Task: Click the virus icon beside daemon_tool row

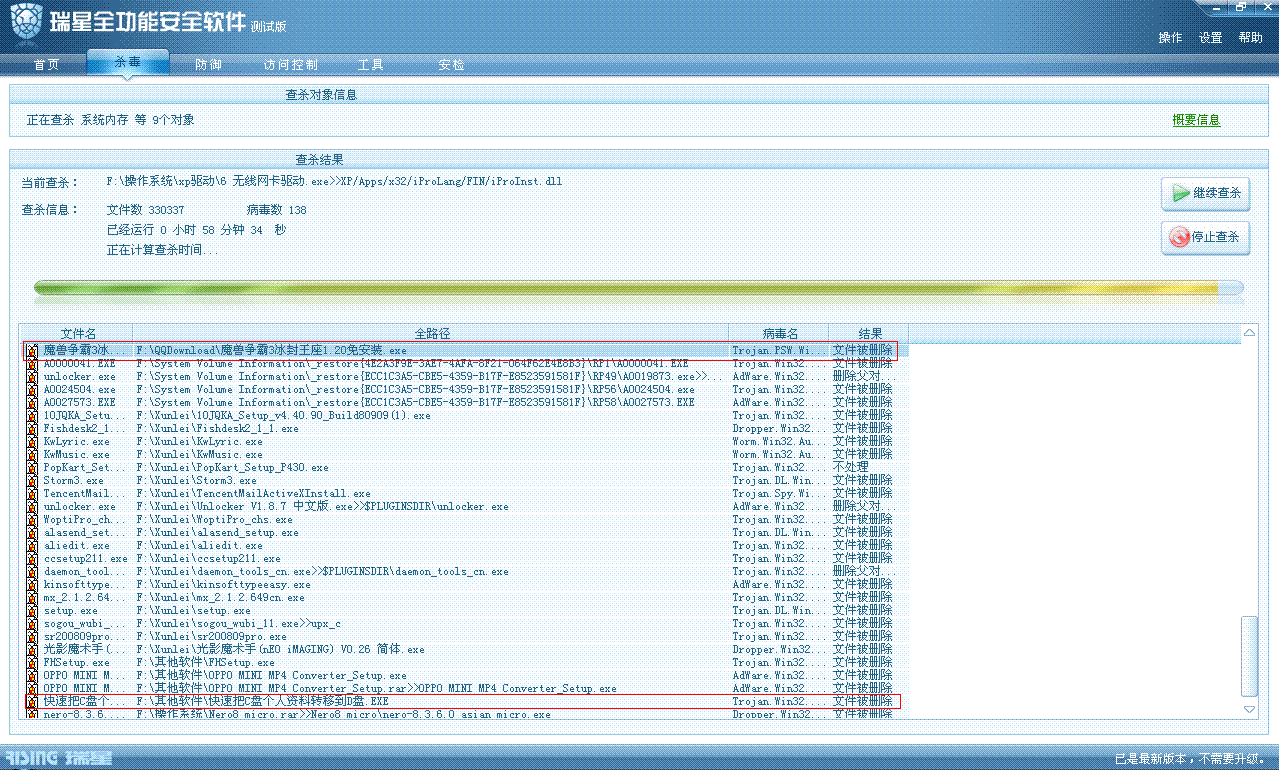Action: click(32, 572)
